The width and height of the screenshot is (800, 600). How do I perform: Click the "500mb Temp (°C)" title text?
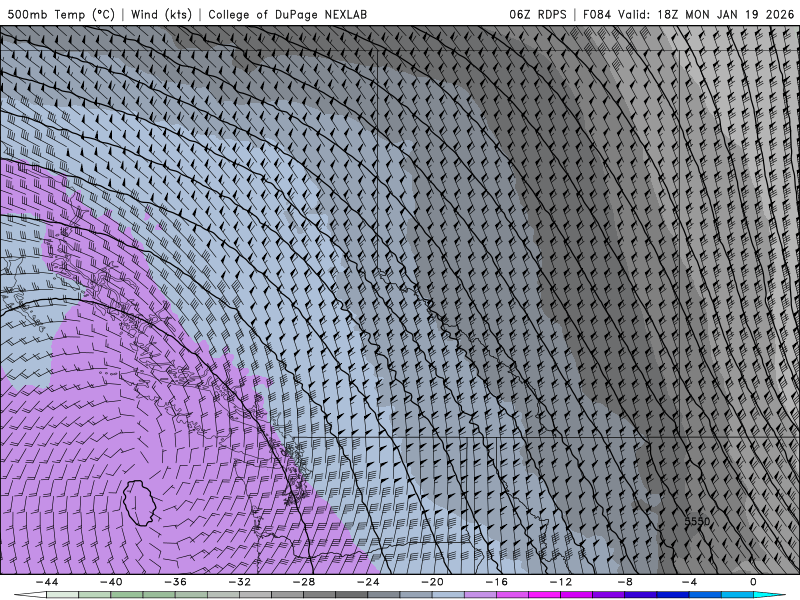61,14
